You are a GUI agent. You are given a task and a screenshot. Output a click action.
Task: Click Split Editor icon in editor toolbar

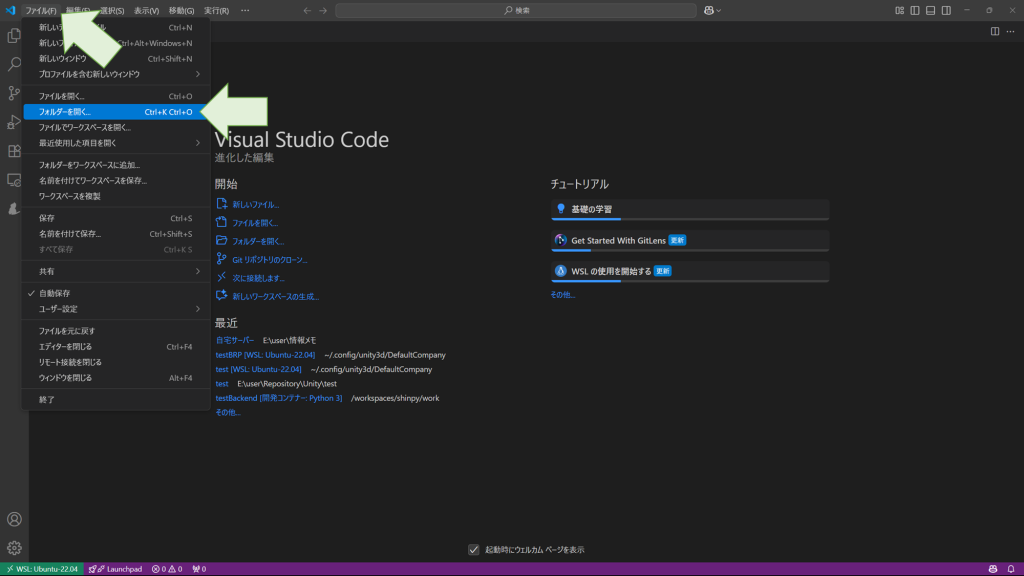(995, 31)
